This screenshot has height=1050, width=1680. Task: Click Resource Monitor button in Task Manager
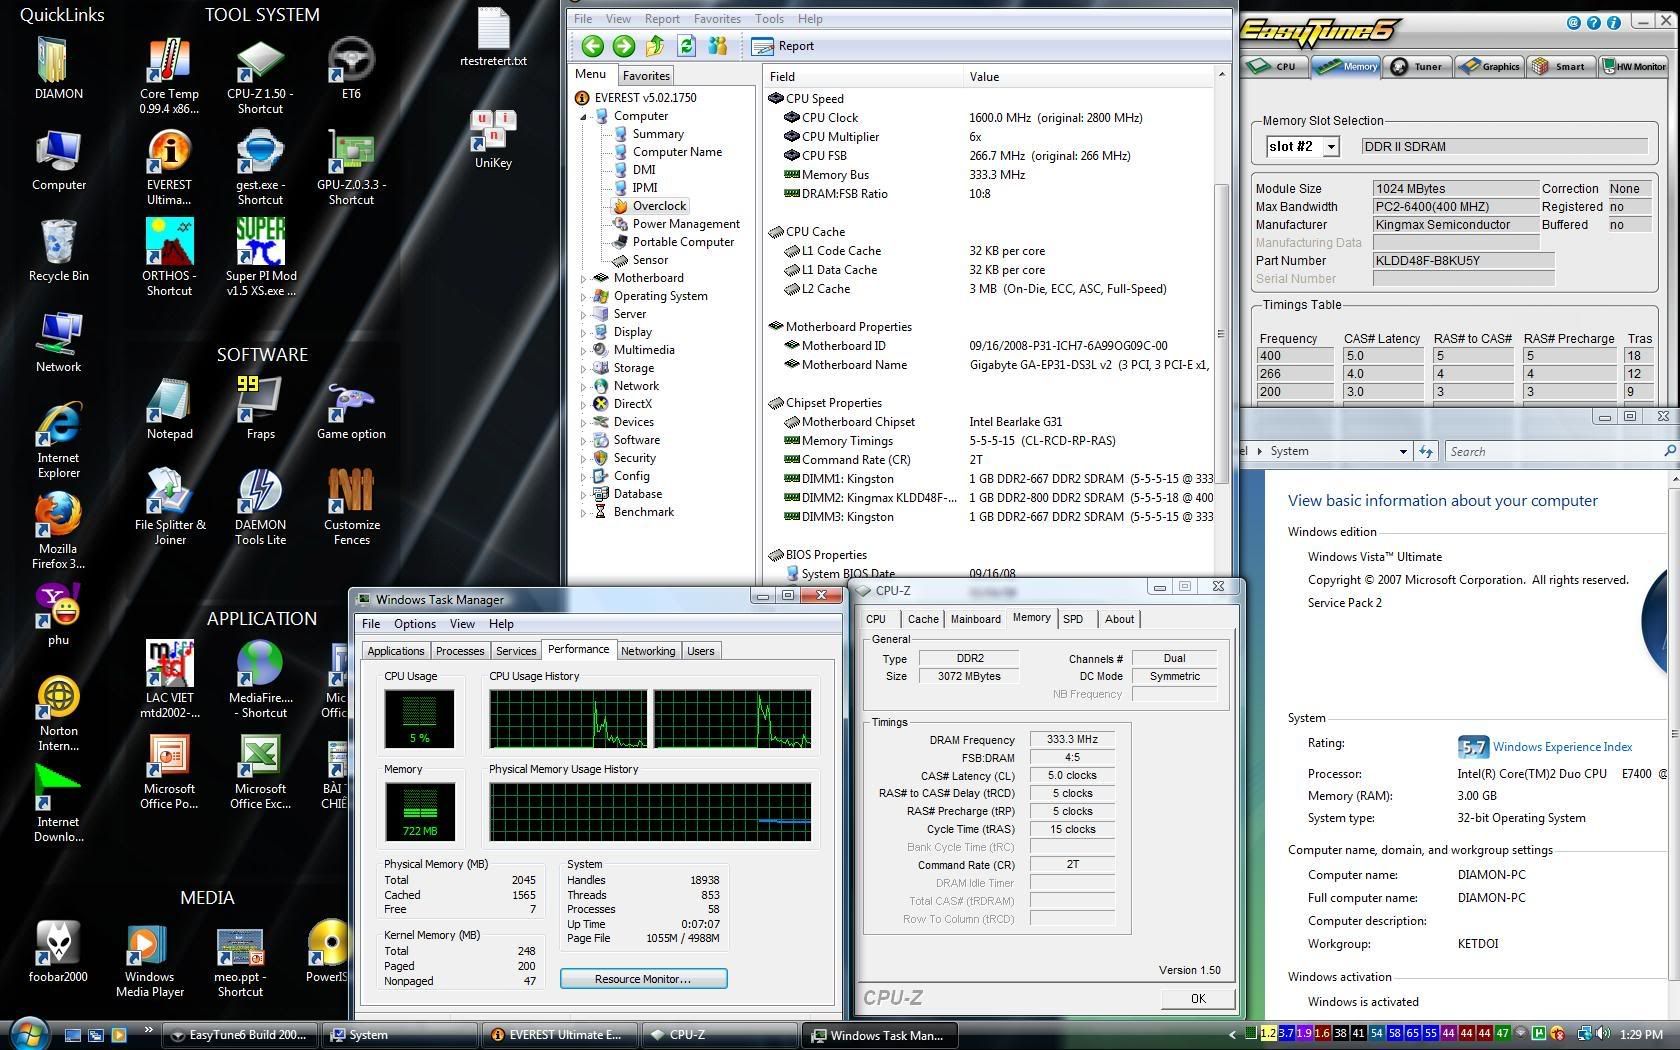click(643, 979)
